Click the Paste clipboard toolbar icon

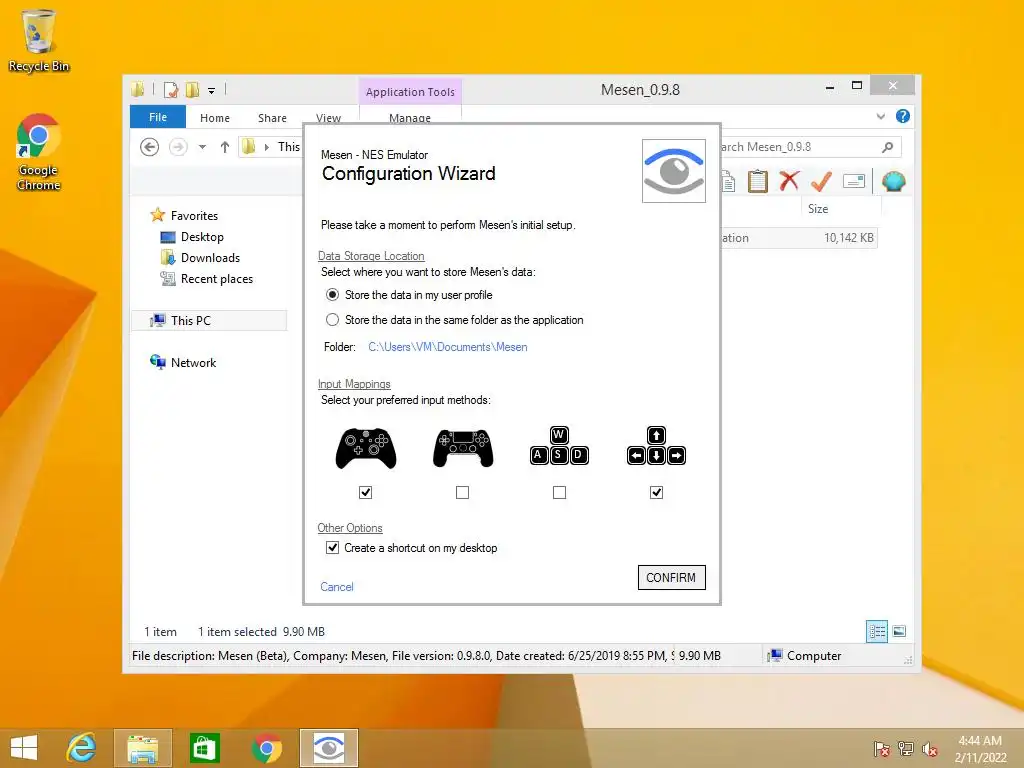758,182
